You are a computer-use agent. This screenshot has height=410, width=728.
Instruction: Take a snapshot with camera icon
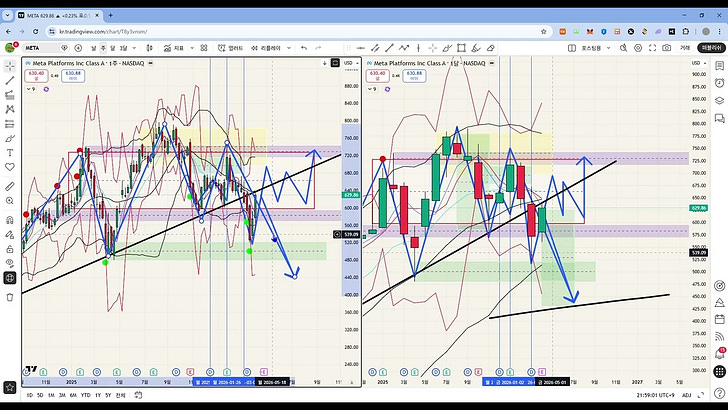coord(667,48)
